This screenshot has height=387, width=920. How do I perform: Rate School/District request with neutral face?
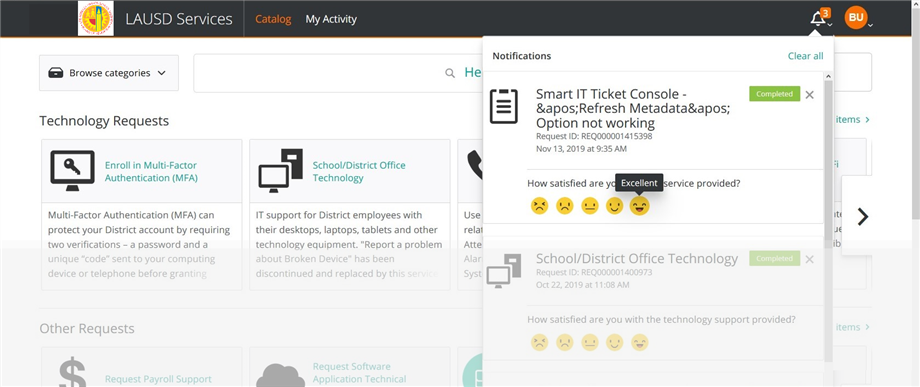[590, 342]
